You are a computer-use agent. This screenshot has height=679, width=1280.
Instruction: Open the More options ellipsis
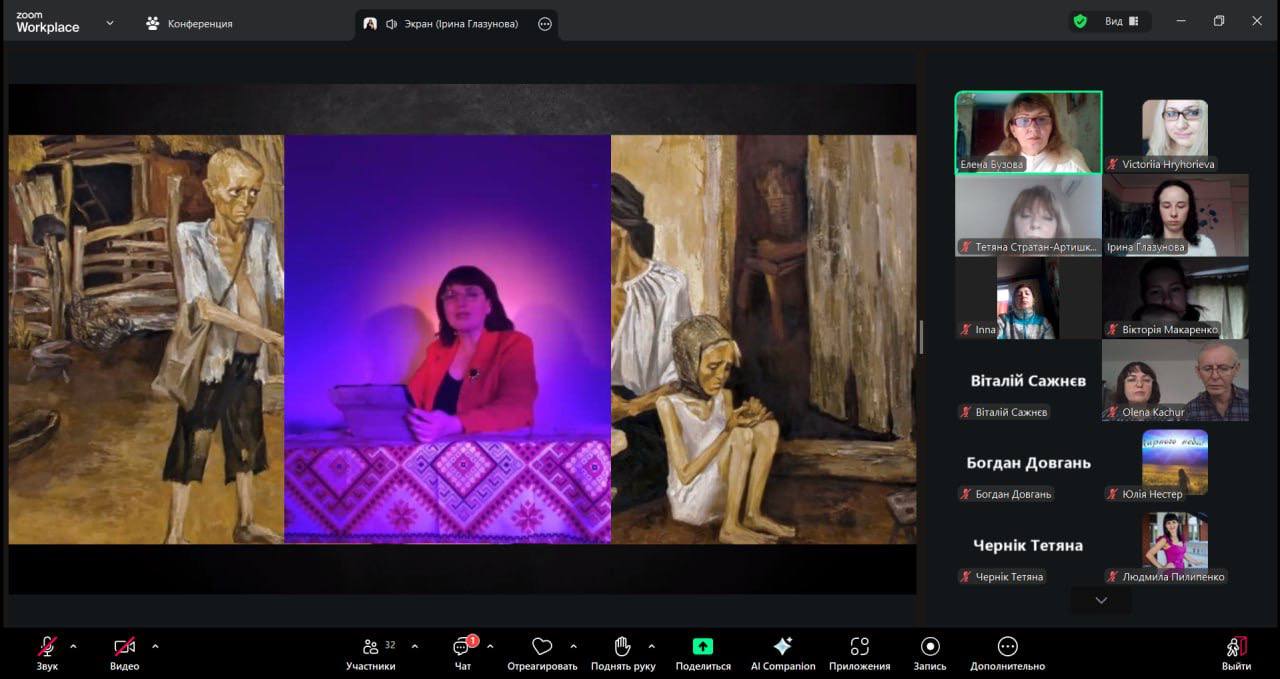pyautogui.click(x=1007, y=647)
